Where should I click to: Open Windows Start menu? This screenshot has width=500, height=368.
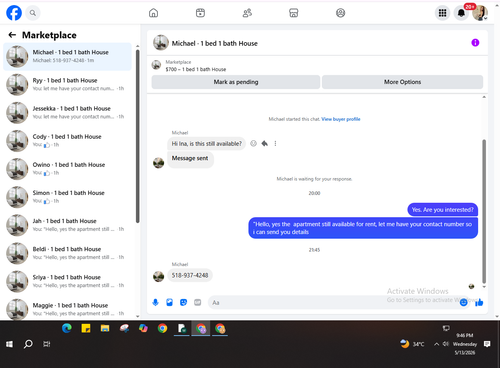(x=9, y=344)
